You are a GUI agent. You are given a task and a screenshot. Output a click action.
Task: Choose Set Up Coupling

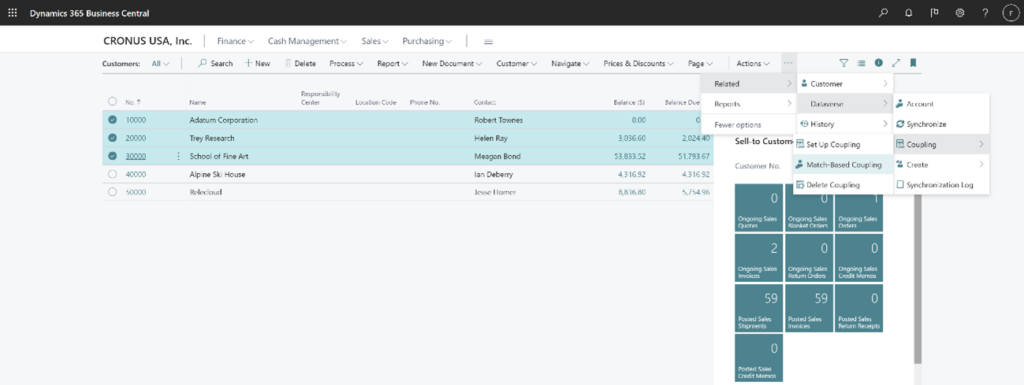click(x=842, y=144)
